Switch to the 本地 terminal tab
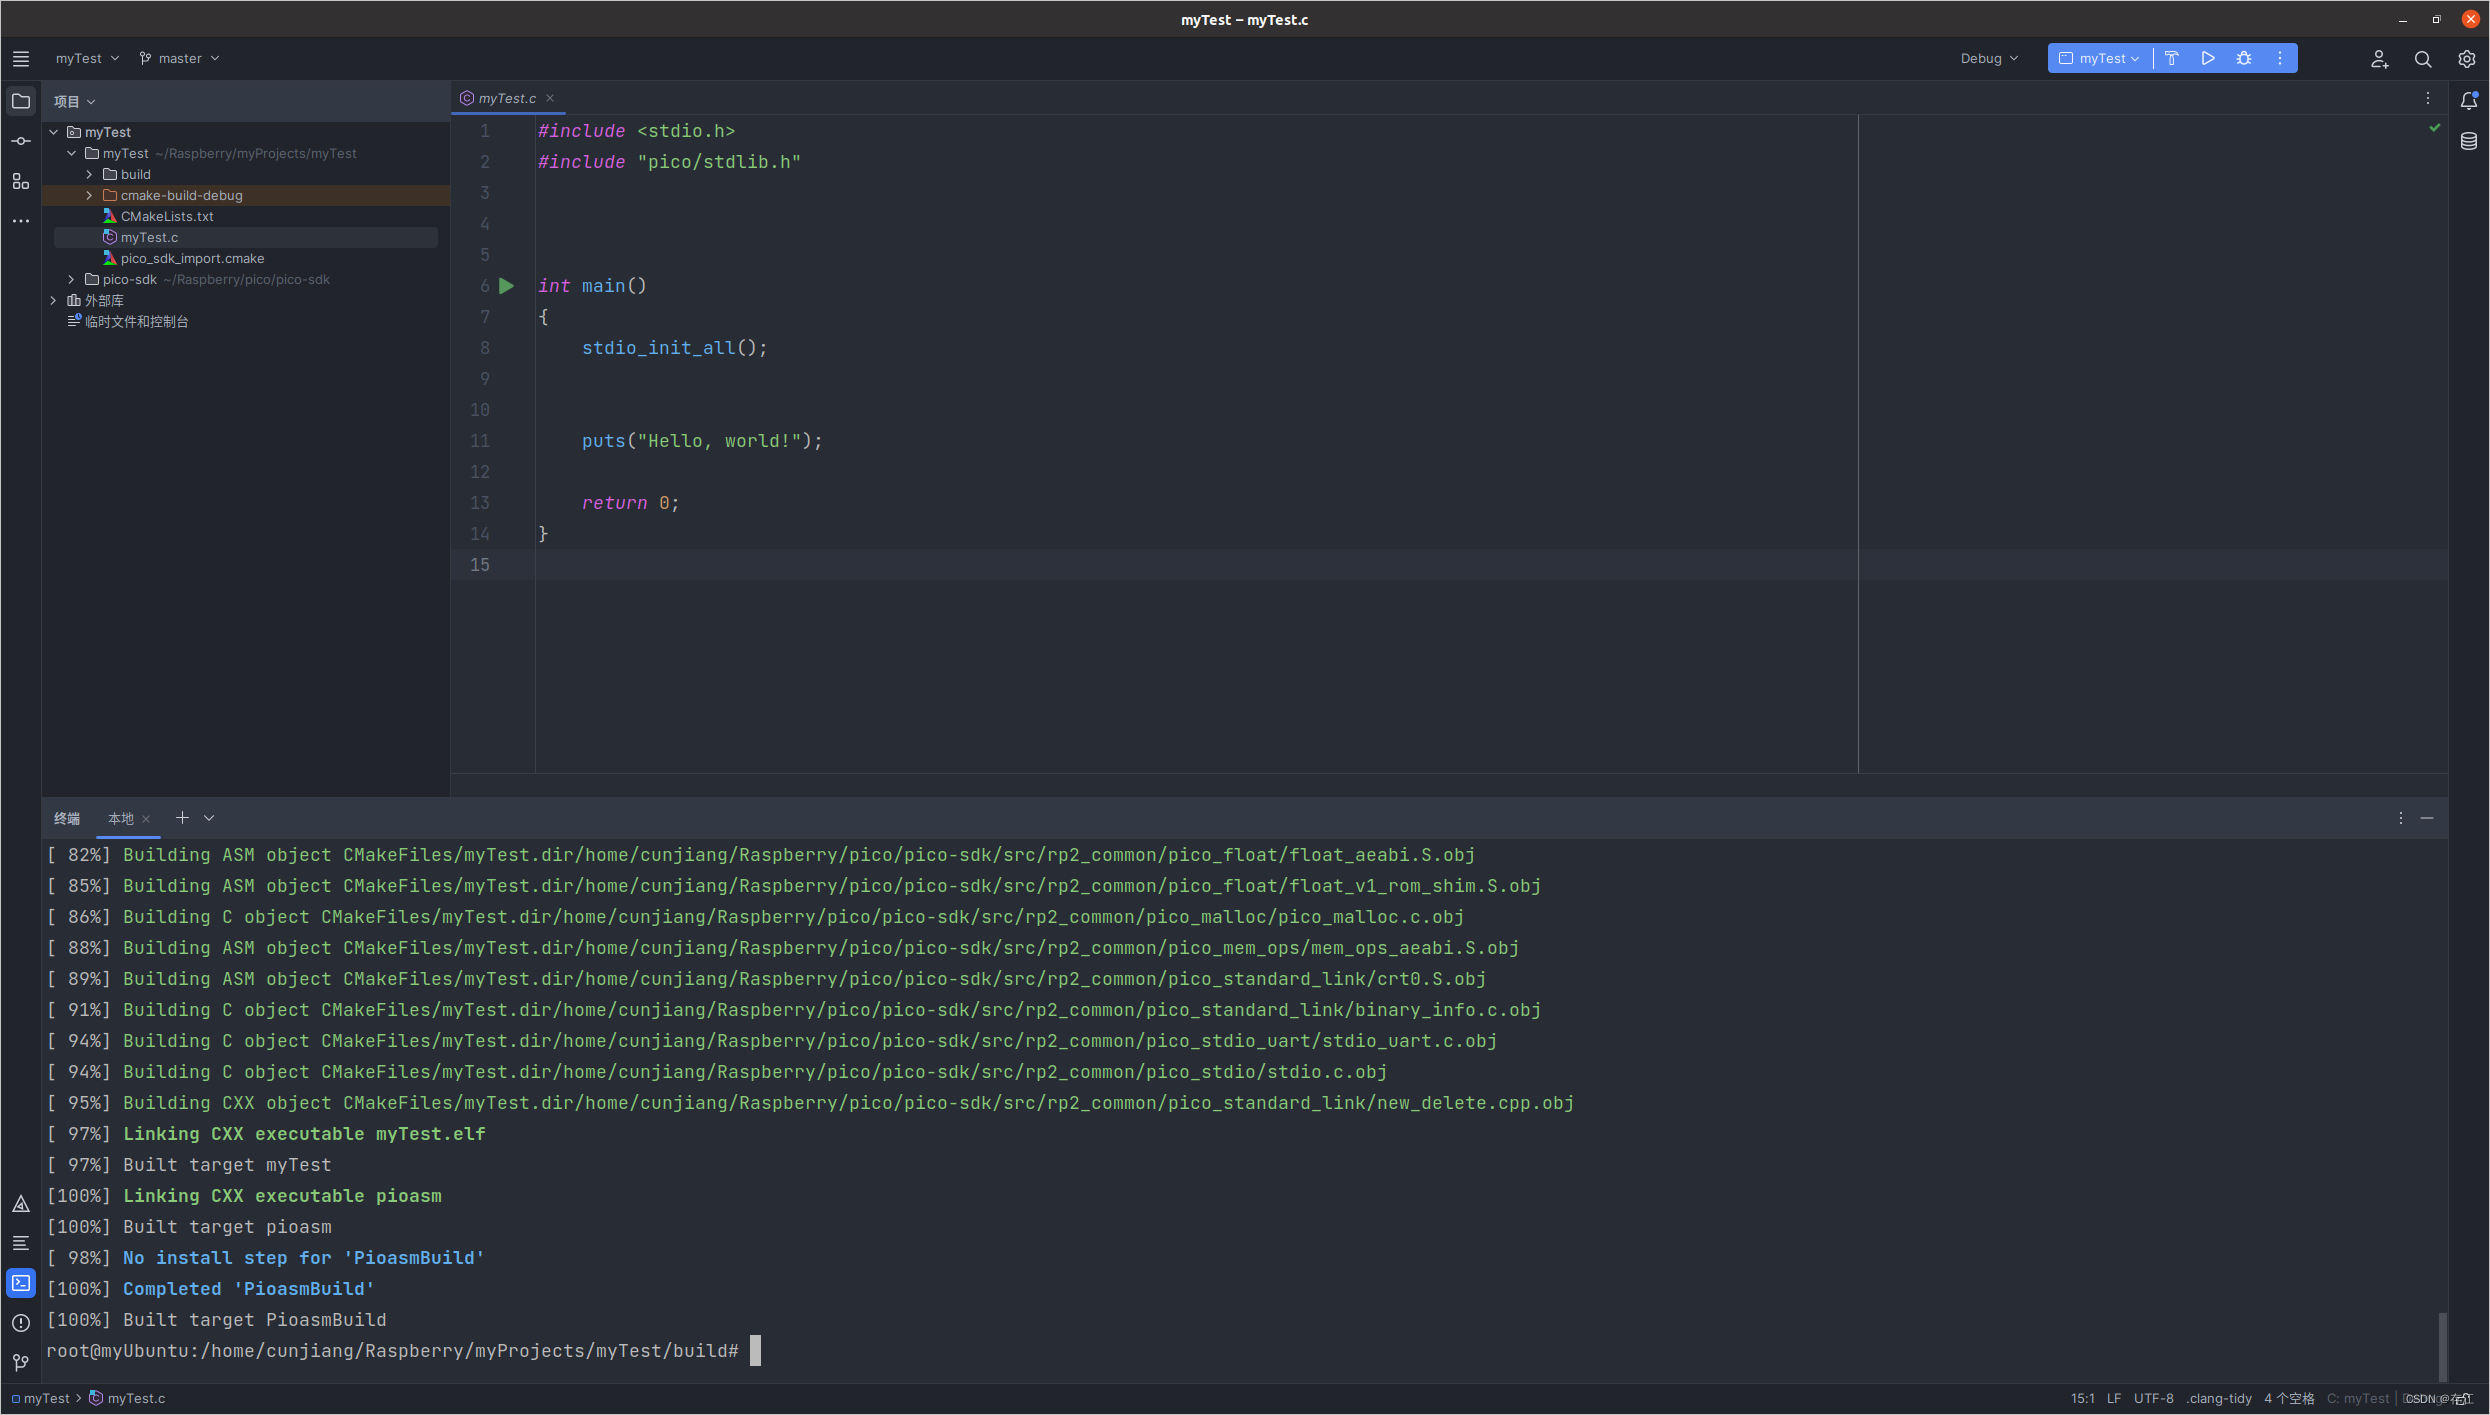Viewport: 2490px width, 1415px height. click(x=120, y=818)
